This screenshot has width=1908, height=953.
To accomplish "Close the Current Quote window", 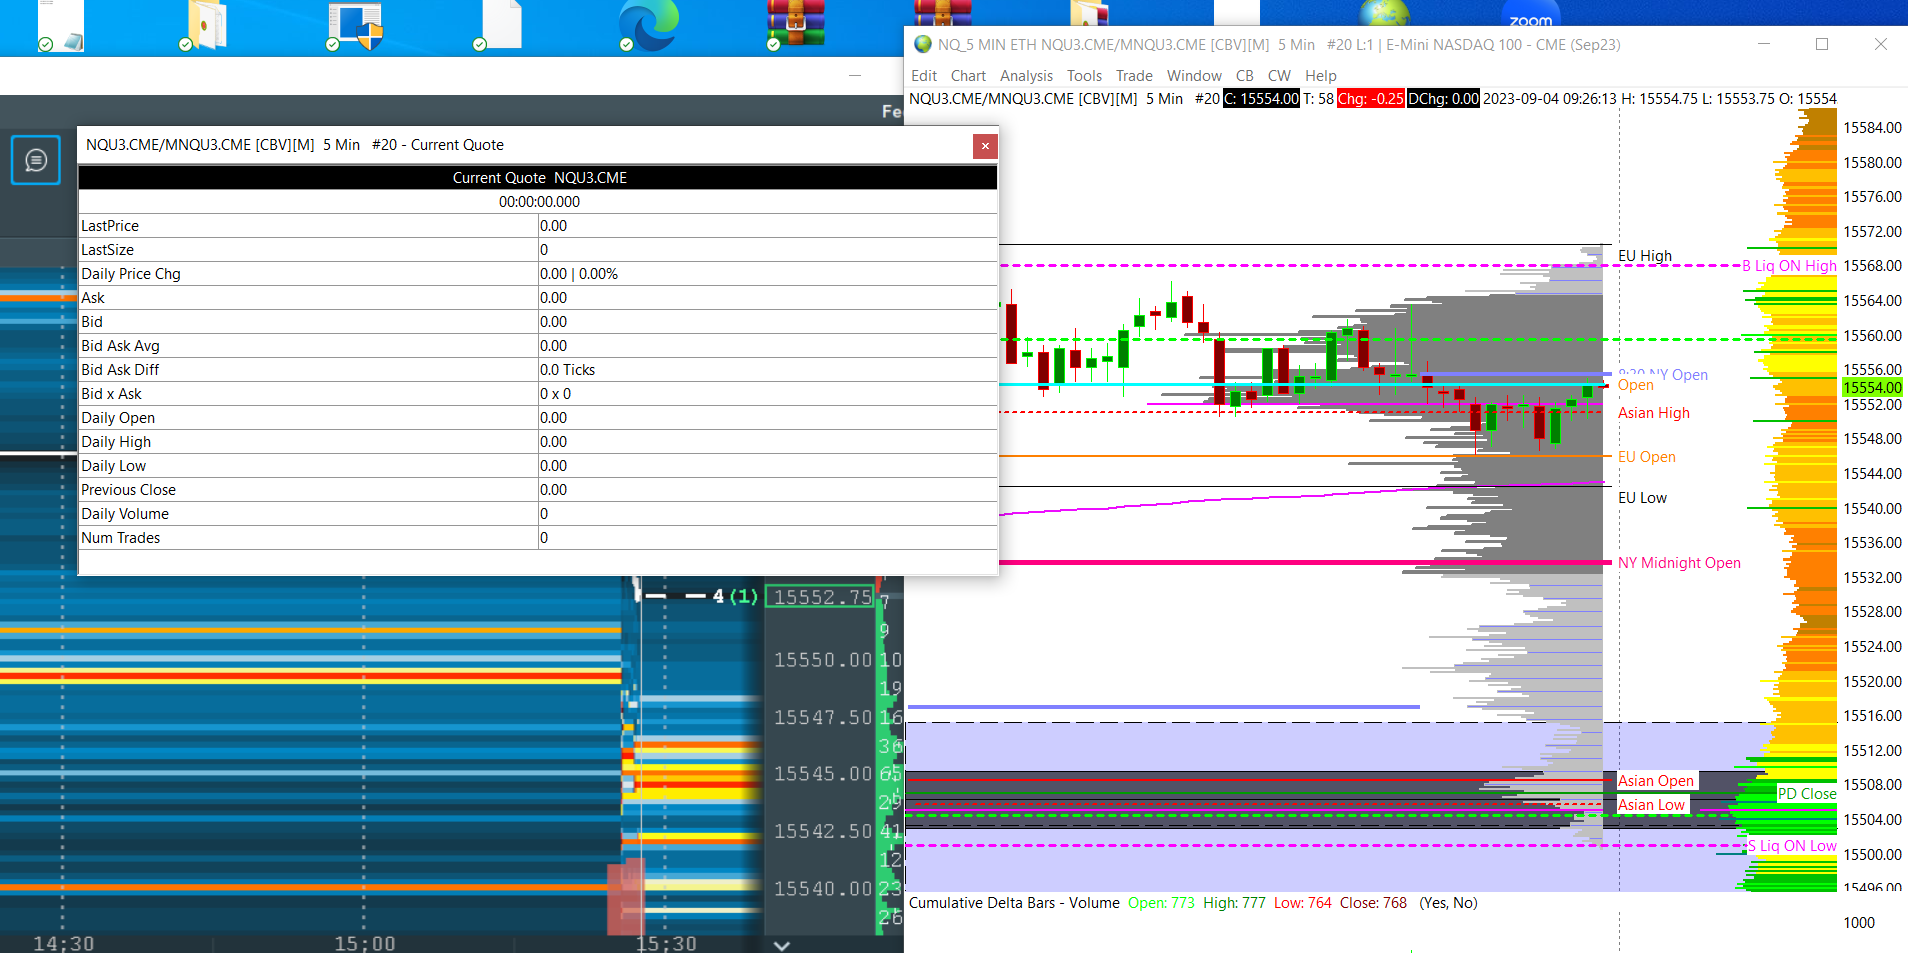I will 985,146.
